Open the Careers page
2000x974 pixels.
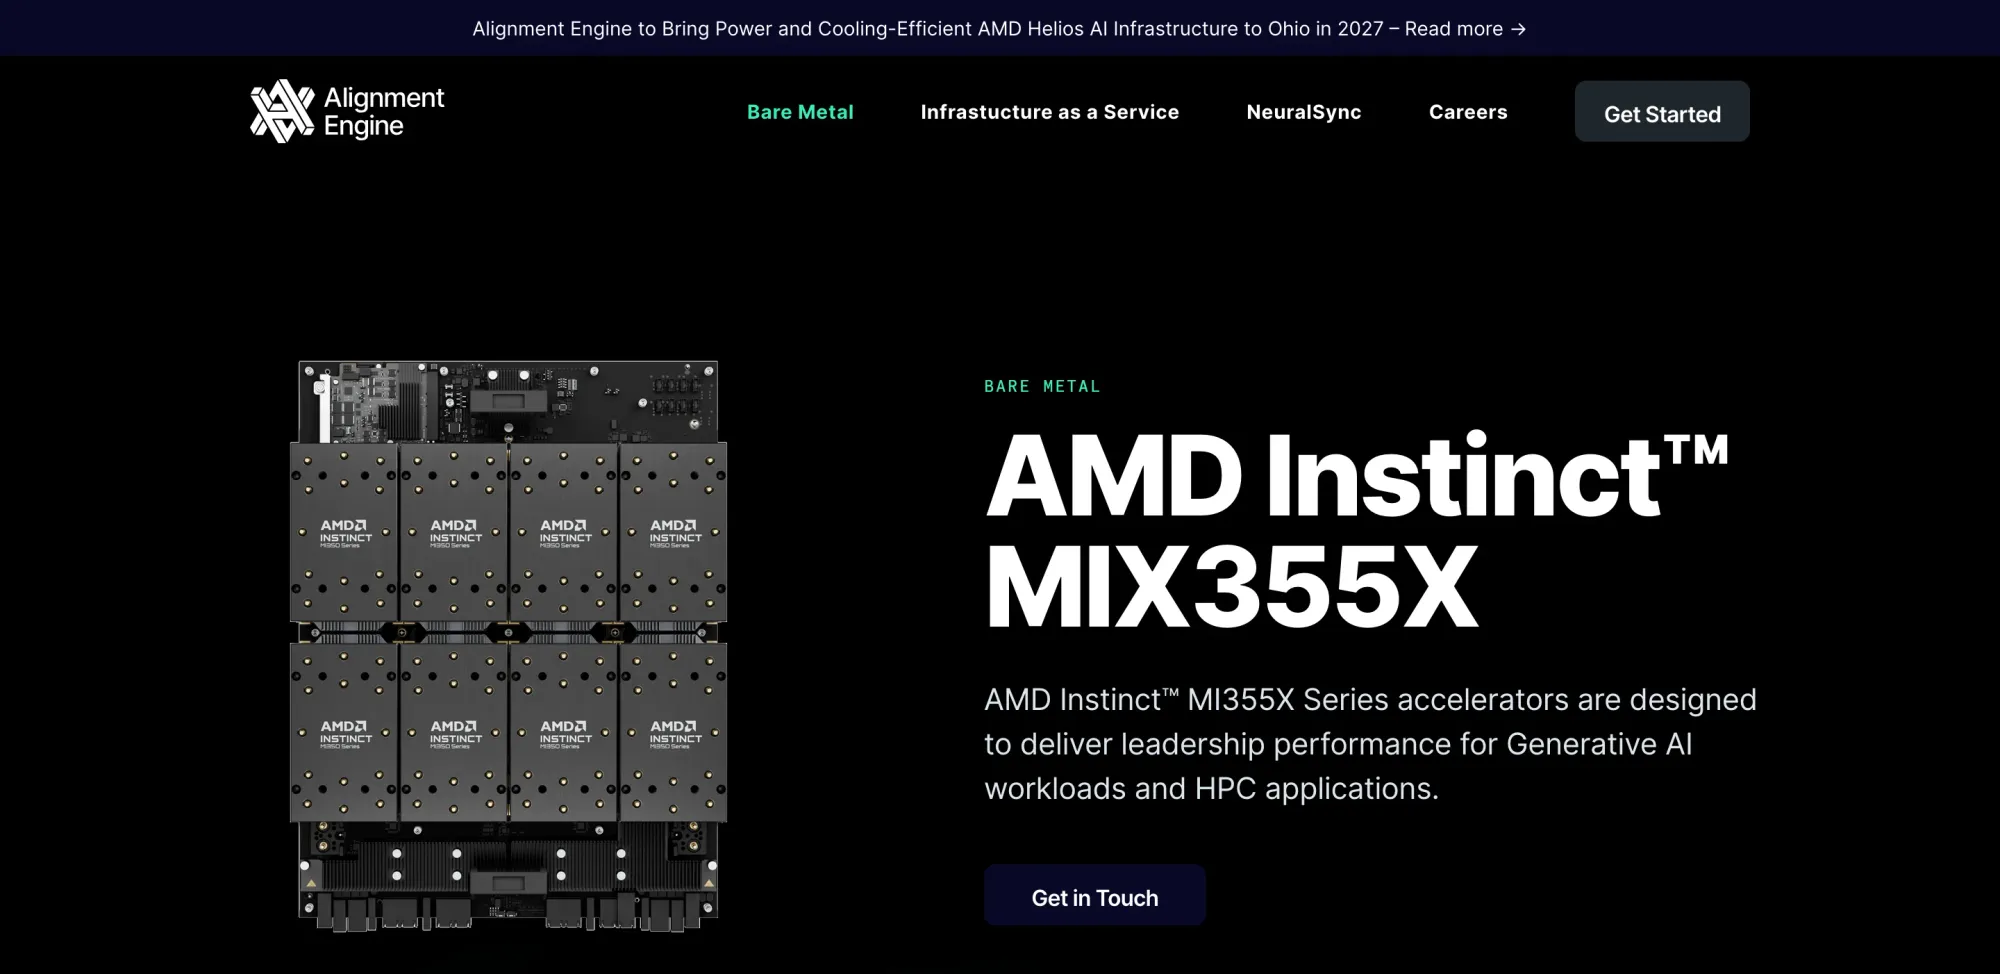1468,112
